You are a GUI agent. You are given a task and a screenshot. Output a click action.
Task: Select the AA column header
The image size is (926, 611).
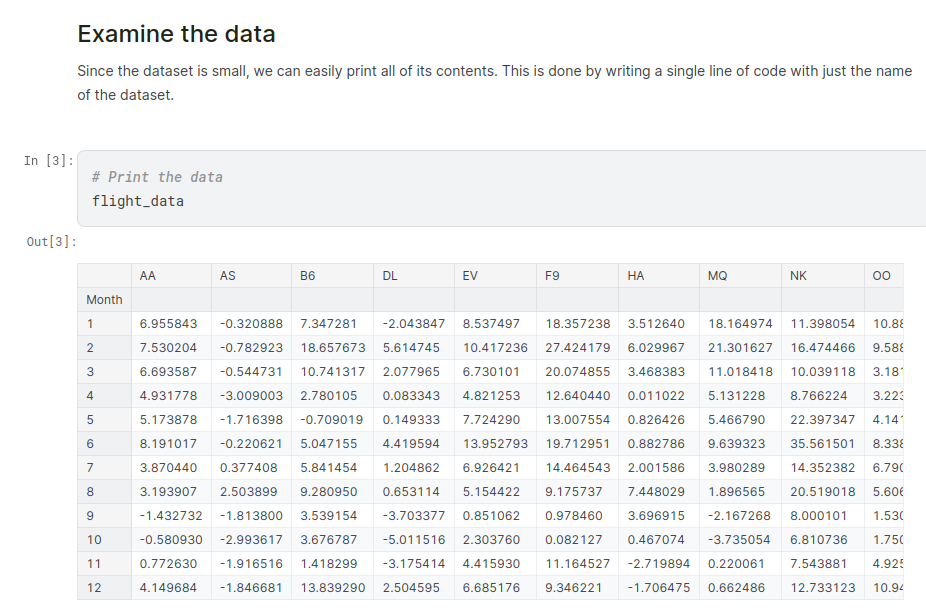click(x=148, y=276)
